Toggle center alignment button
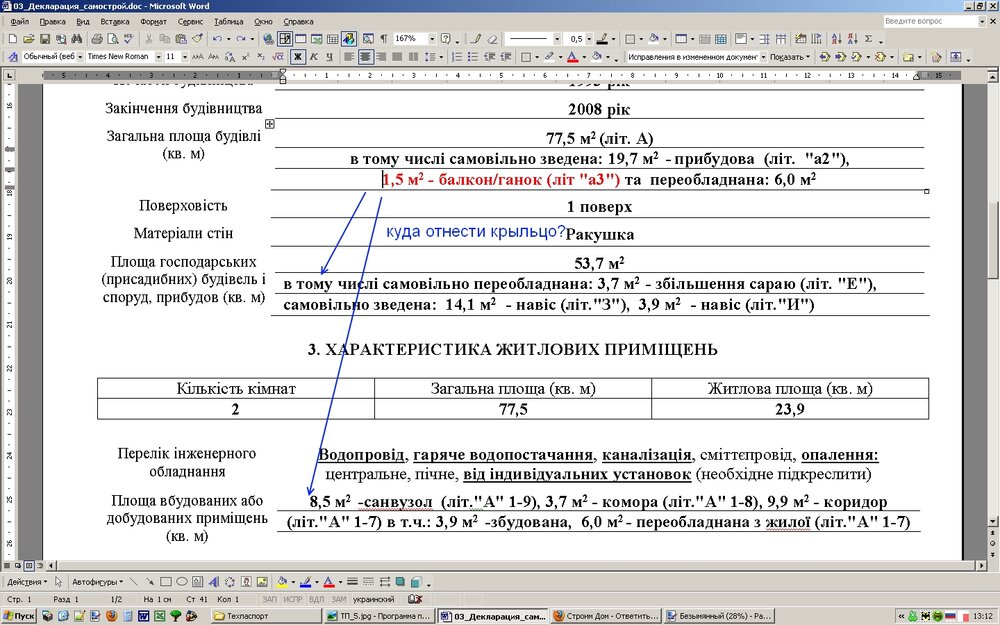Viewport: 1000px width, 625px height. coord(365,57)
